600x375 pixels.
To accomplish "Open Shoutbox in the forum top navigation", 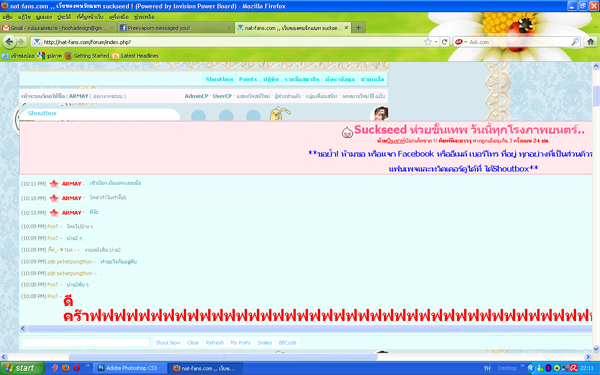I will (219, 79).
